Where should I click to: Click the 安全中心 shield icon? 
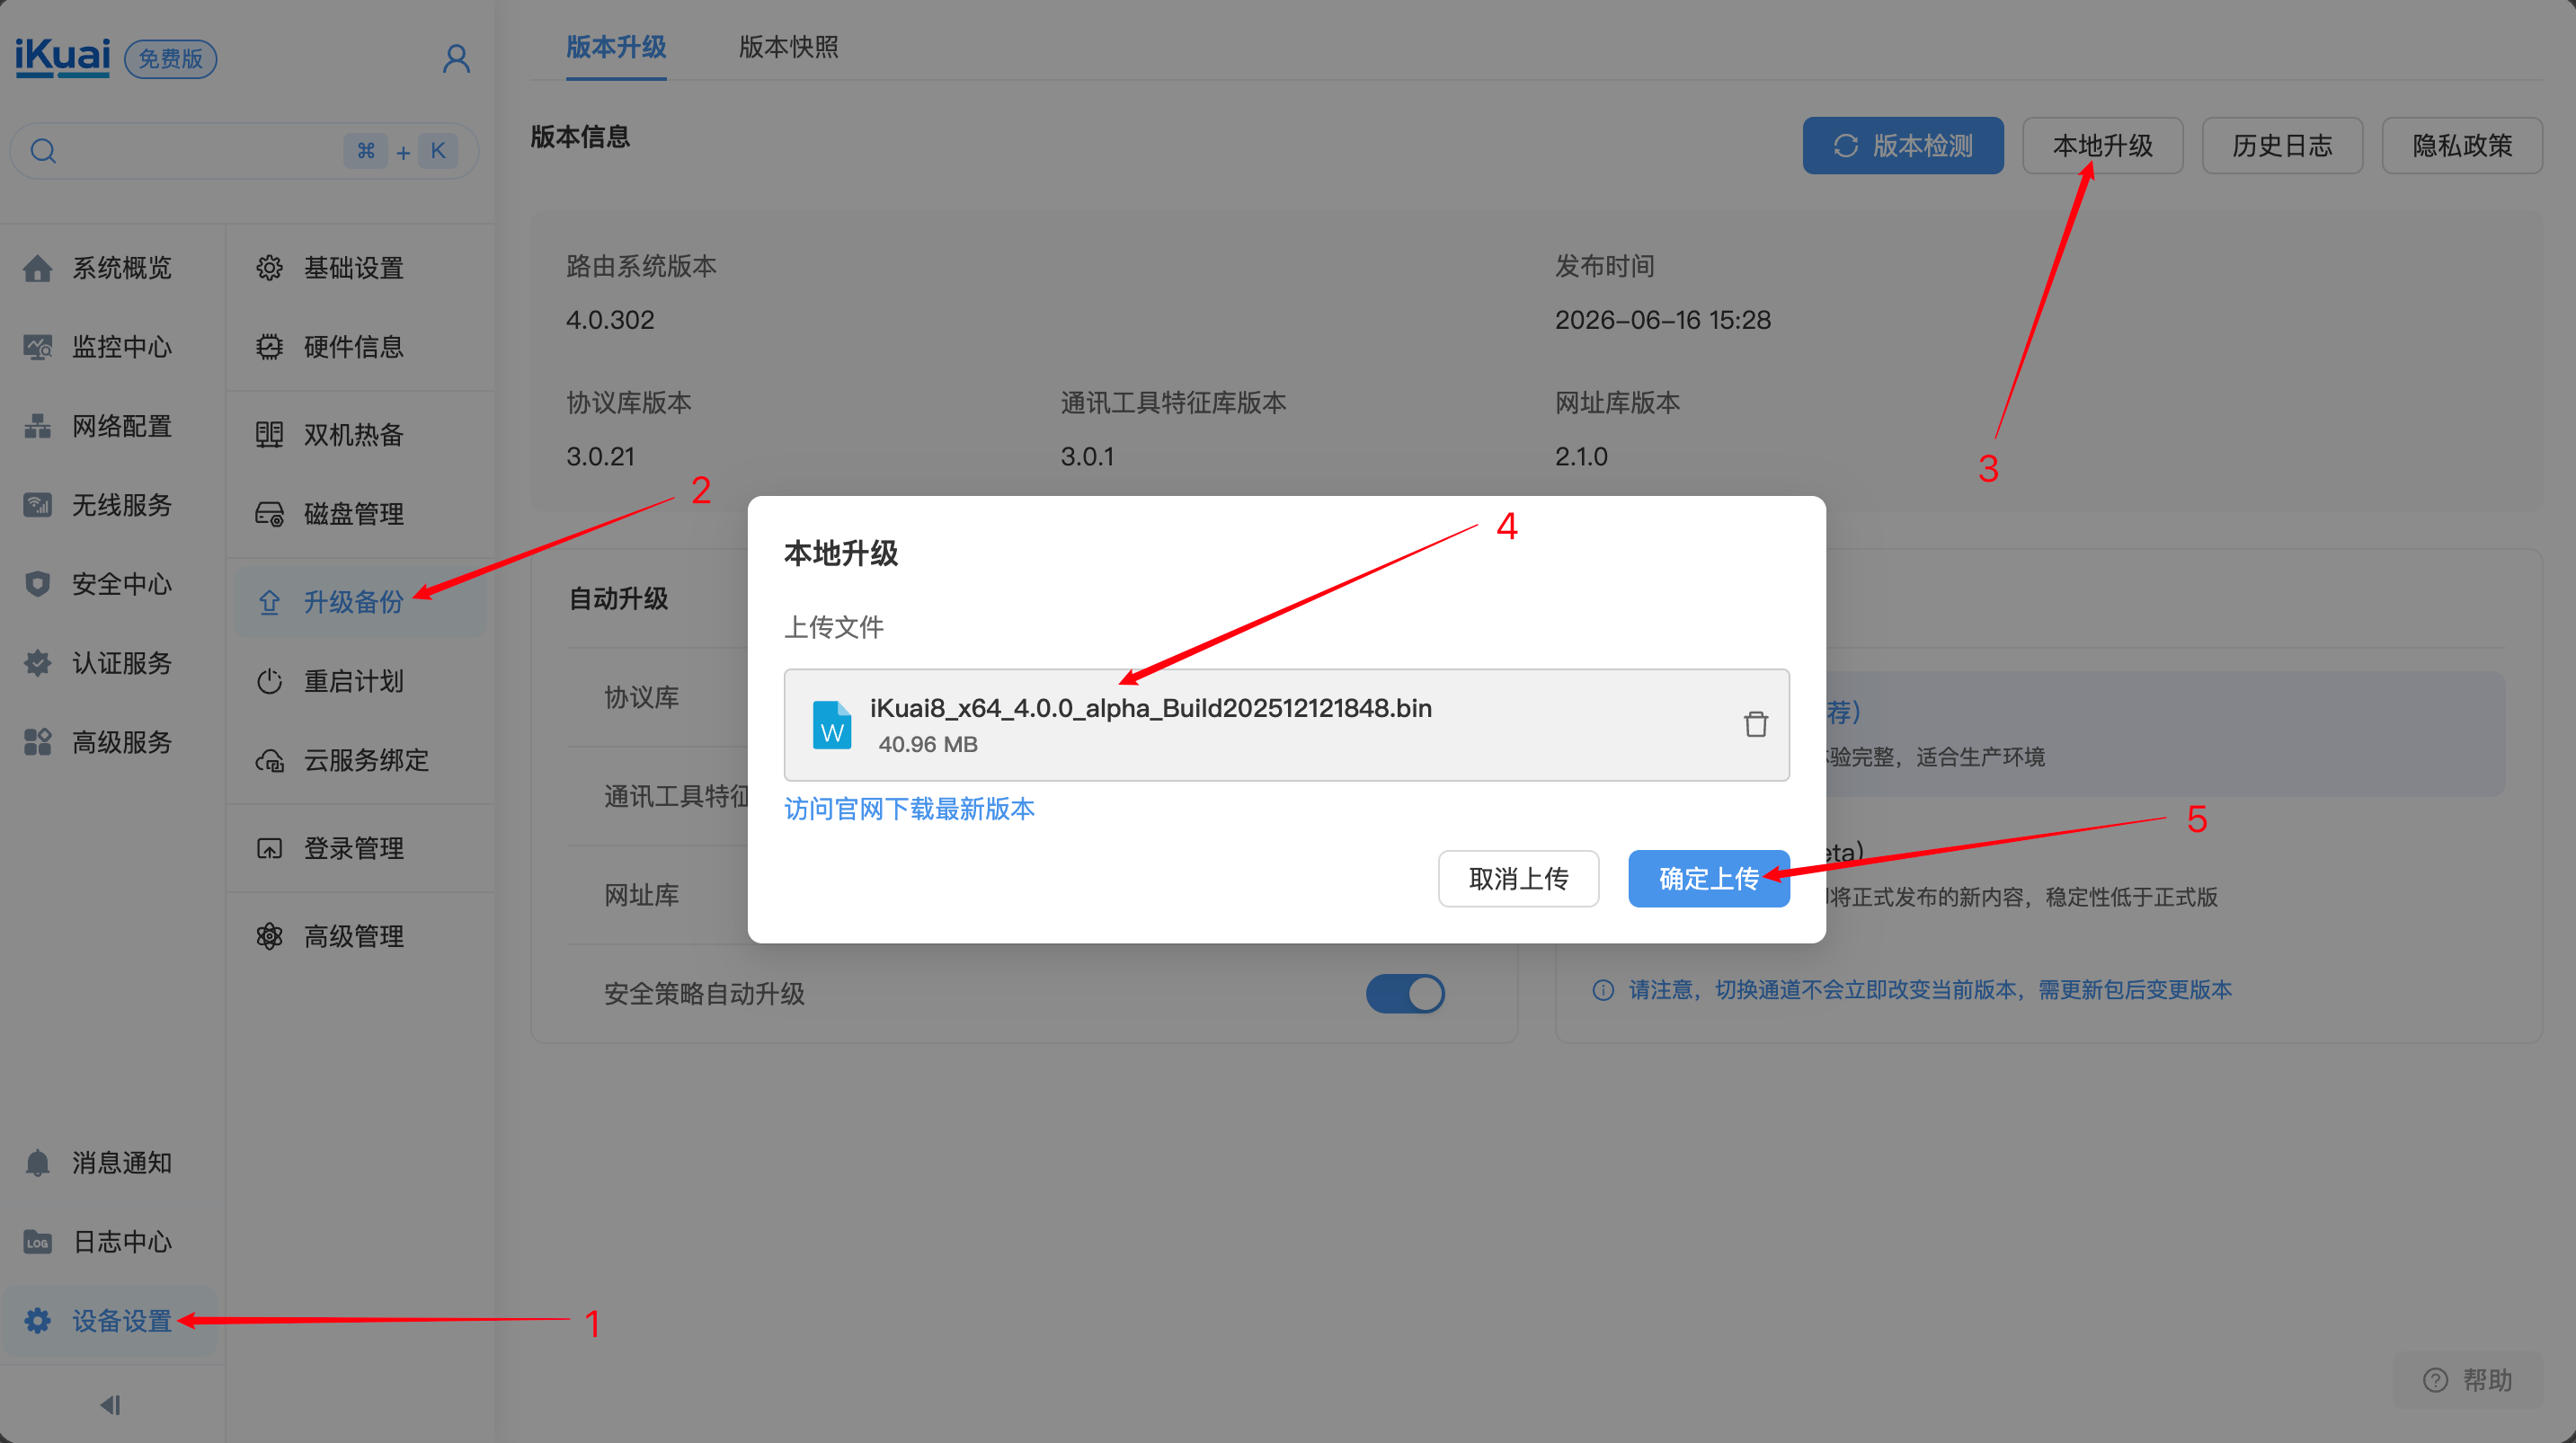(x=37, y=584)
